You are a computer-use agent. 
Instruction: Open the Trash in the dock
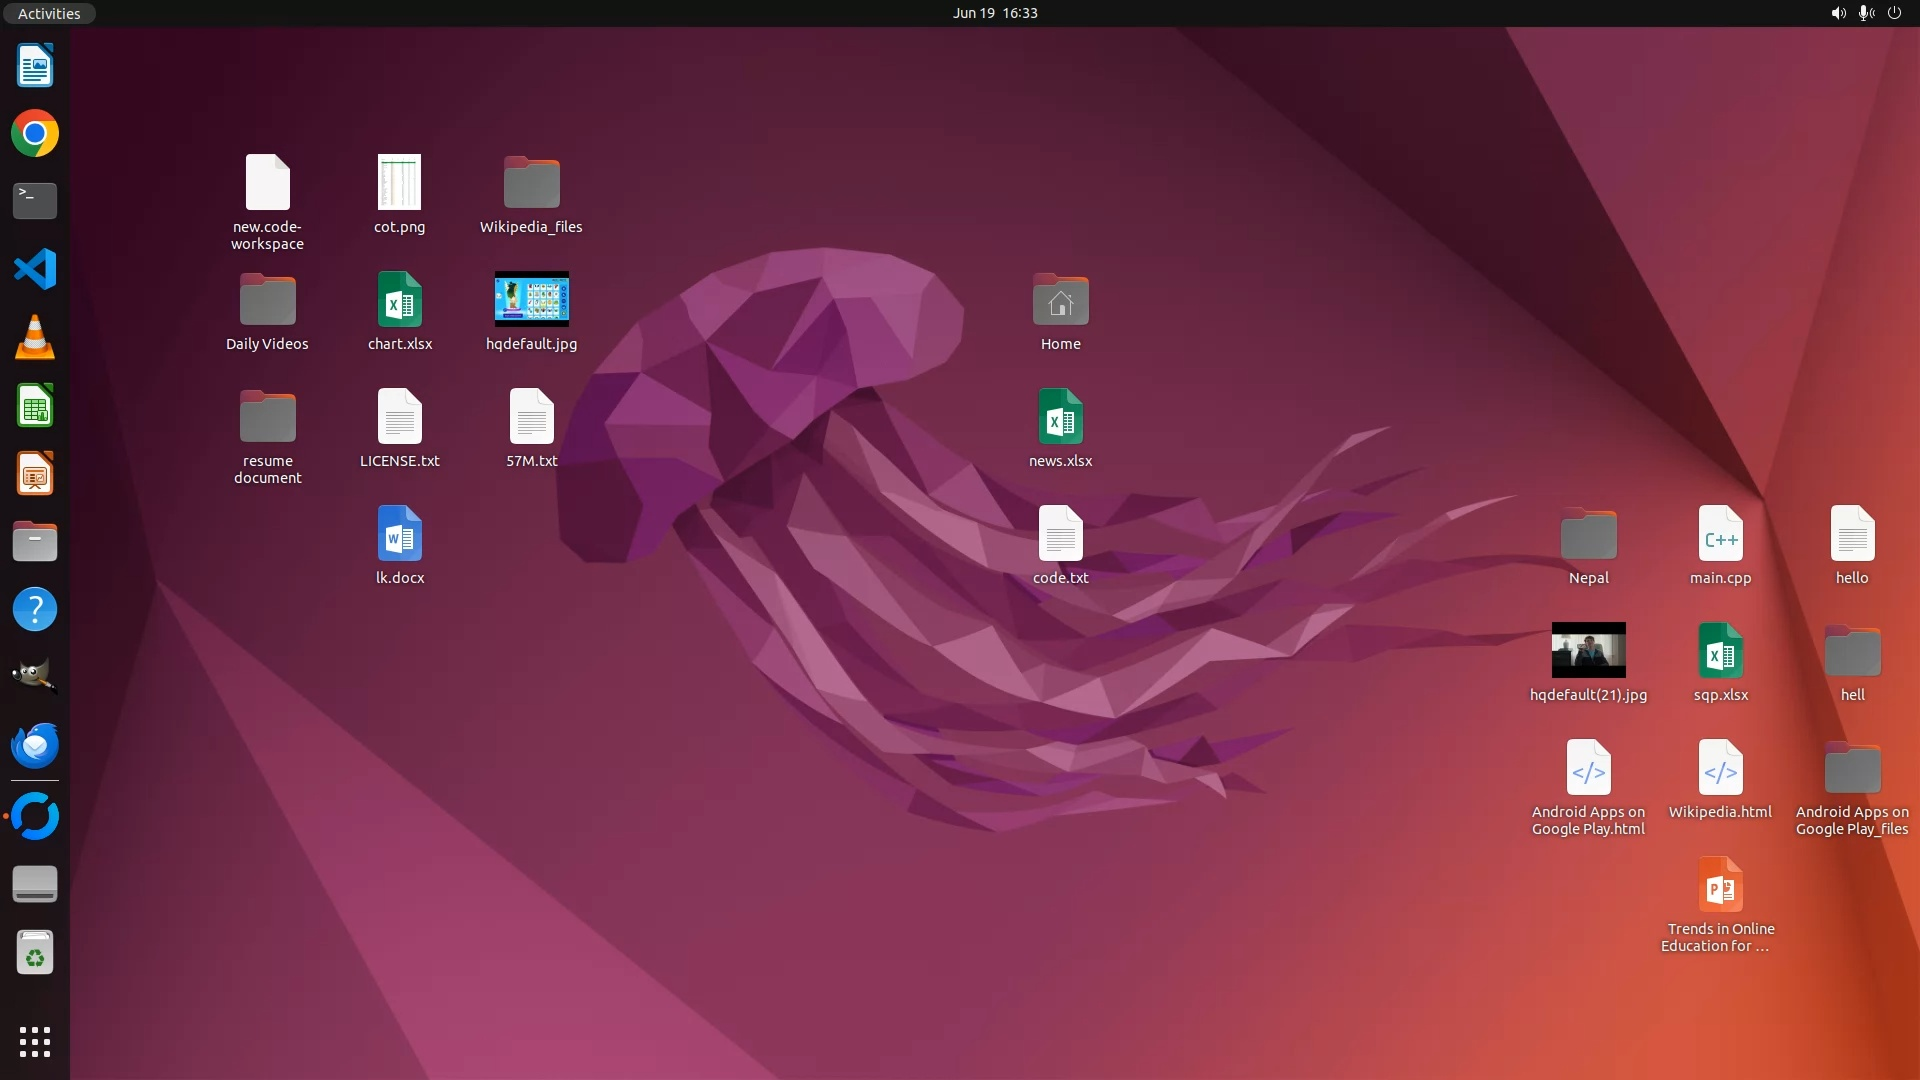coord(35,953)
